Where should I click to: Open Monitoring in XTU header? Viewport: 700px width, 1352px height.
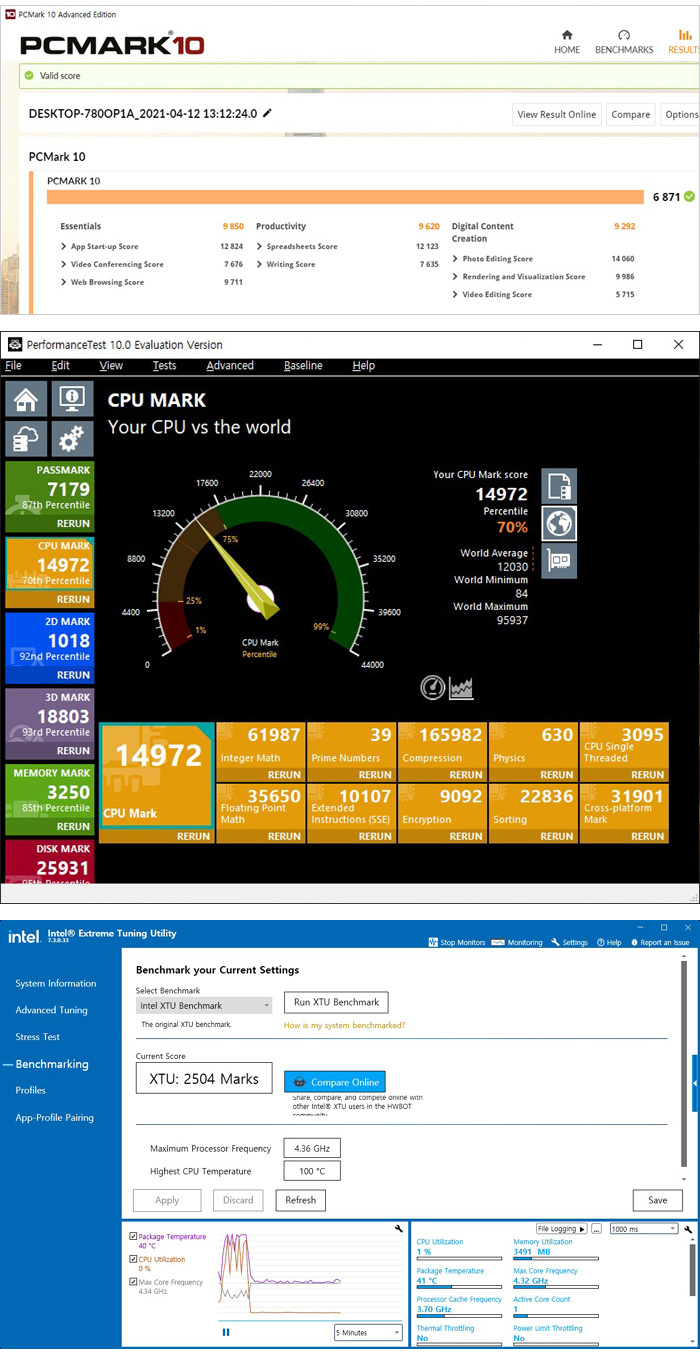point(519,942)
